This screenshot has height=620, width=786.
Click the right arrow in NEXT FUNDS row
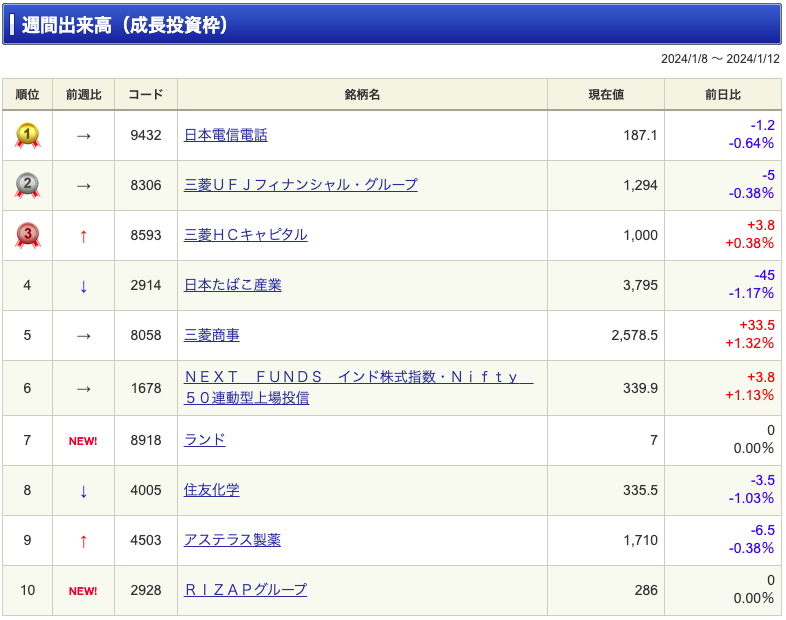coord(84,388)
